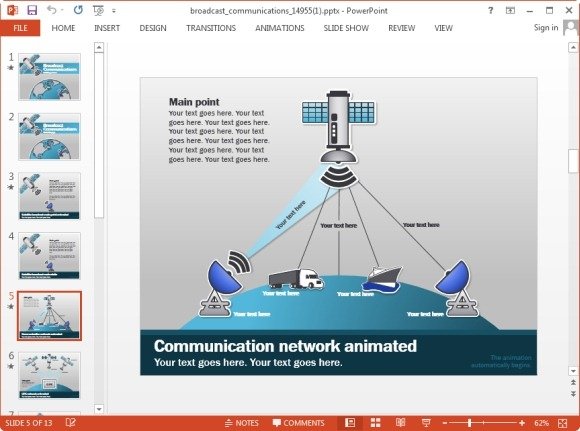Click "Communication network animated" title text
This screenshot has width=580, height=431.
[x=285, y=346]
